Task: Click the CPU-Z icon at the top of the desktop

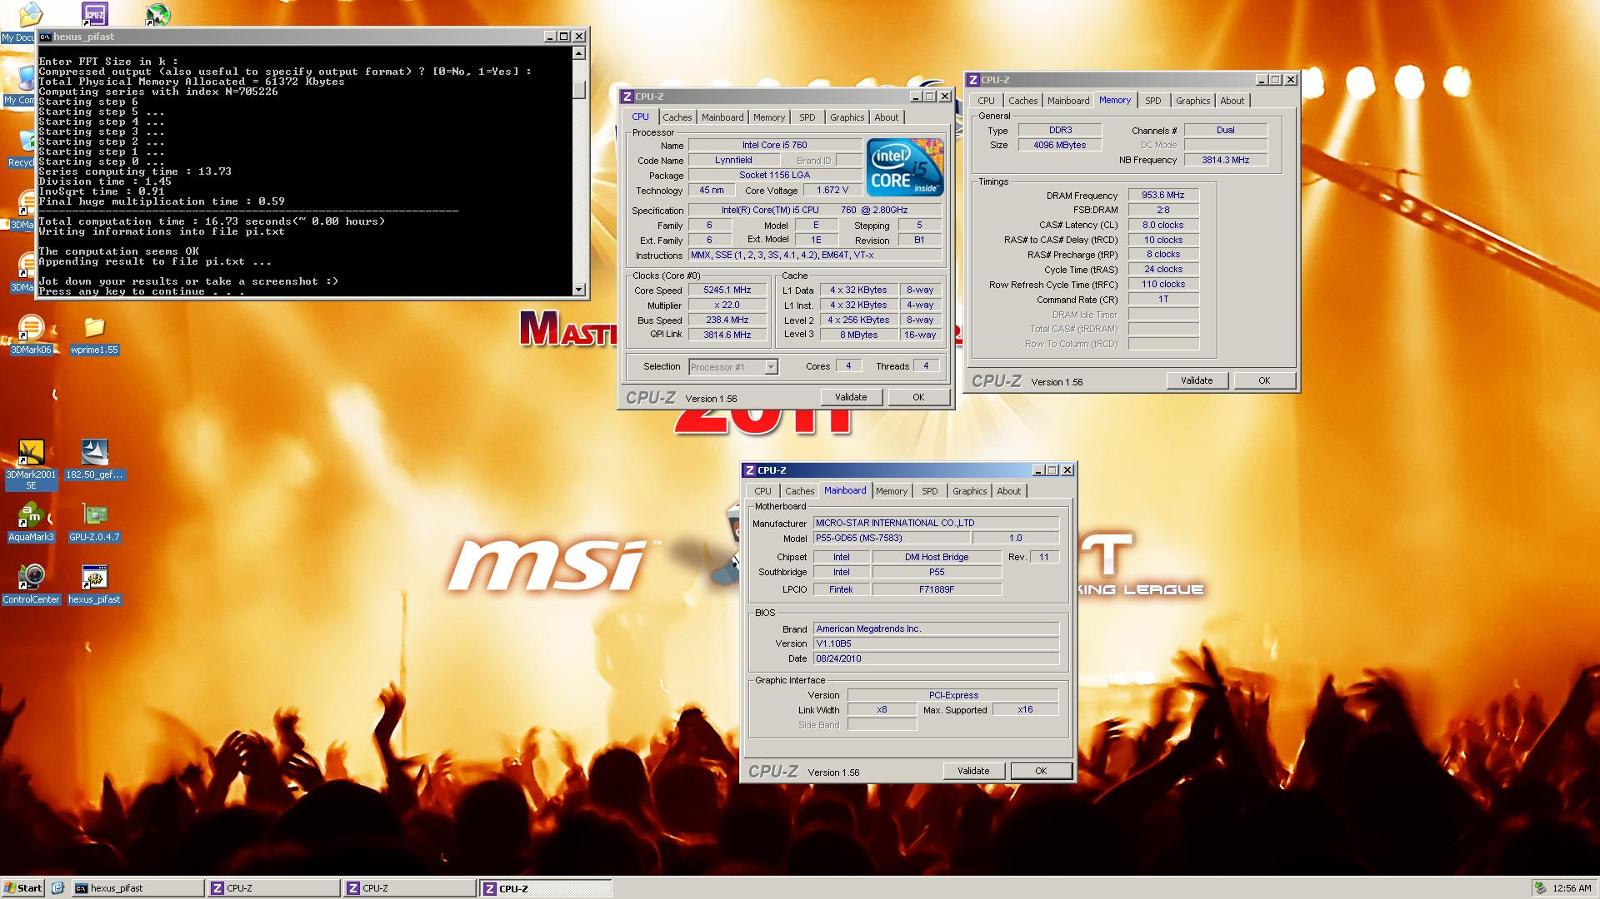Action: (x=94, y=14)
